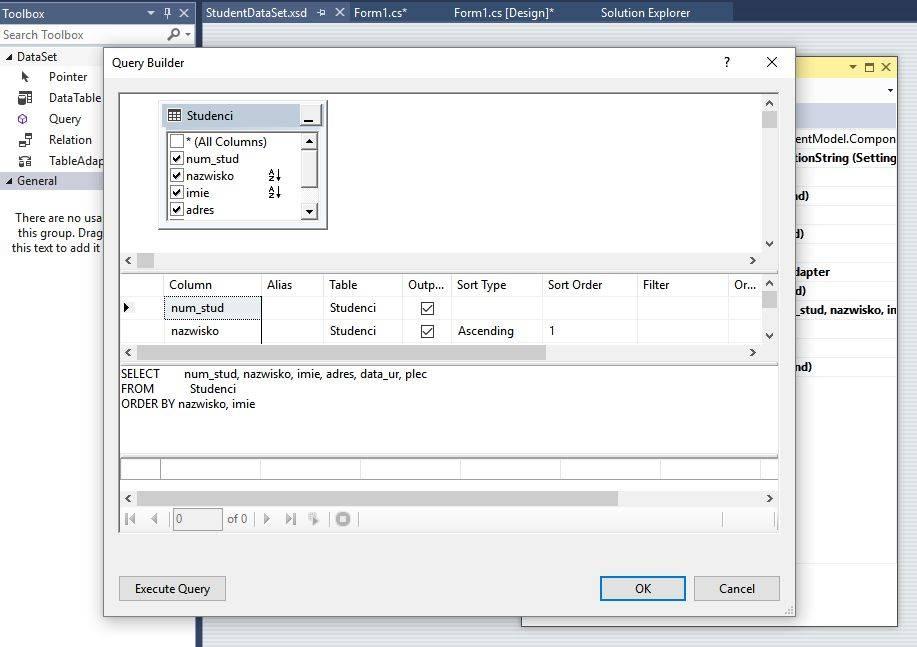
Task: Cancel the Query Builder dialog
Action: [x=737, y=589]
